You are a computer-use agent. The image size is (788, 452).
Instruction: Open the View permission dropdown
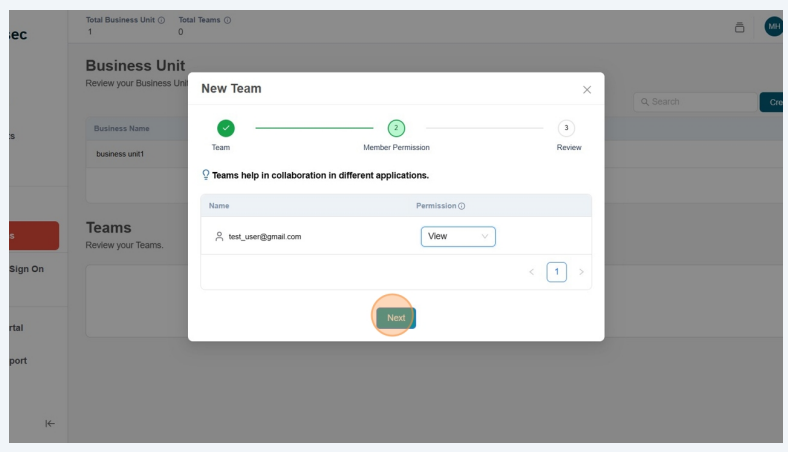tap(458, 237)
